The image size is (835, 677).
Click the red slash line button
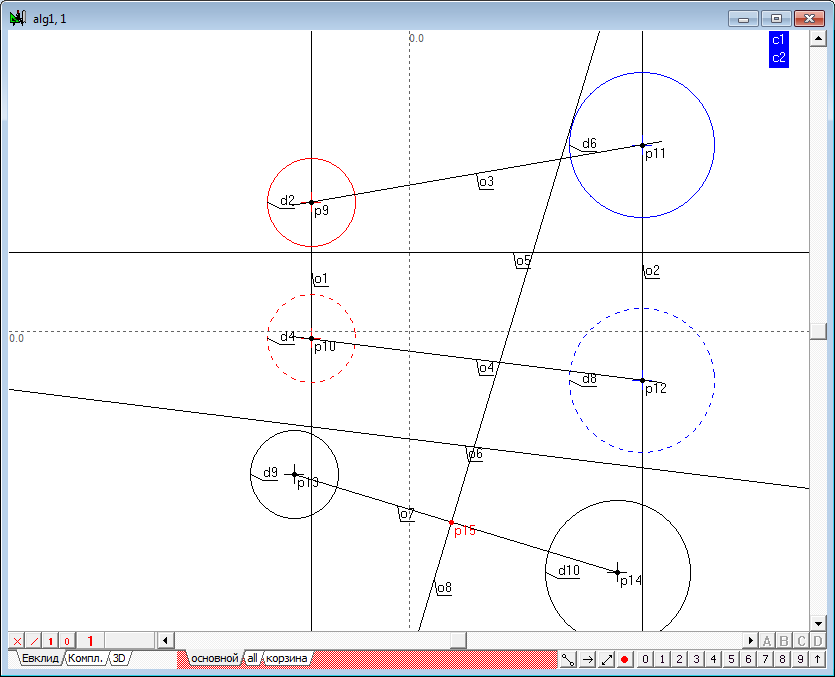tap(34, 641)
